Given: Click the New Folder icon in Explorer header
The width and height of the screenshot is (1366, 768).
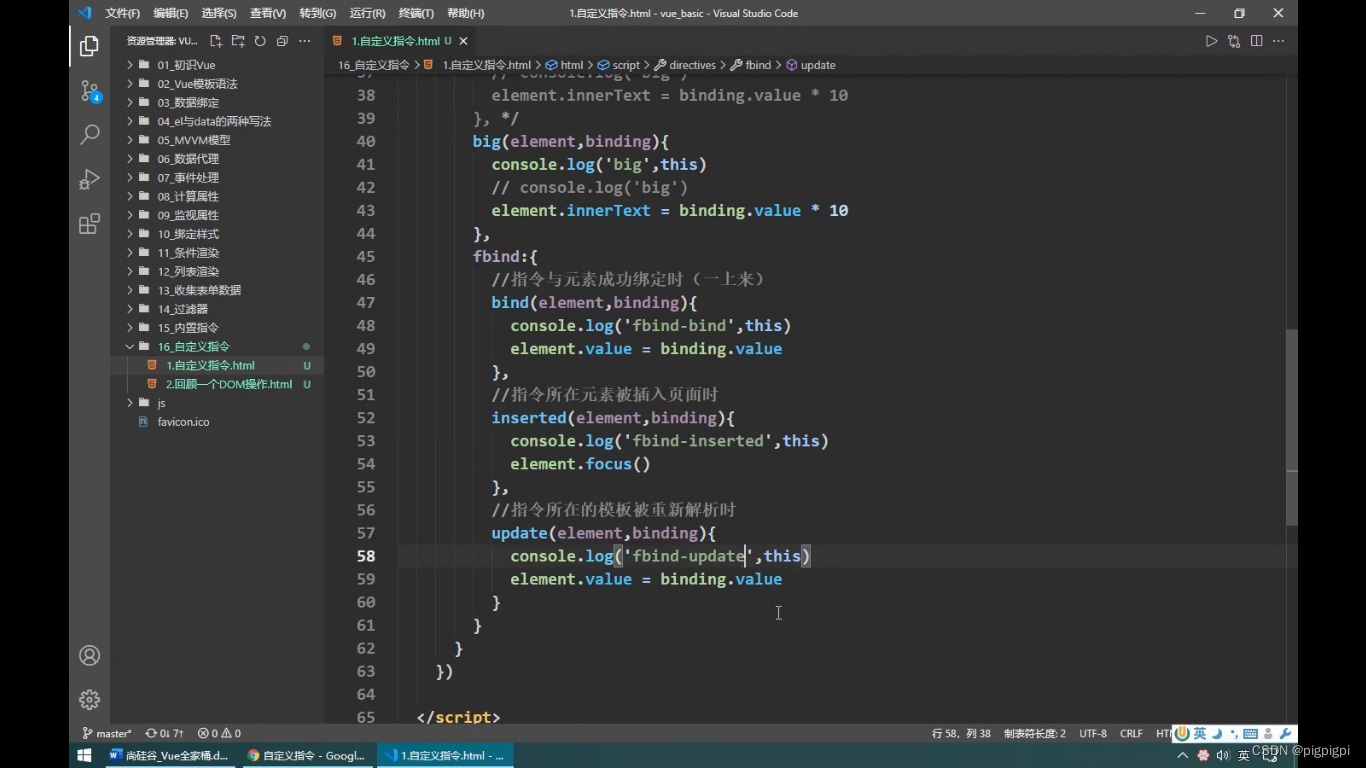Looking at the screenshot, I should coord(238,41).
